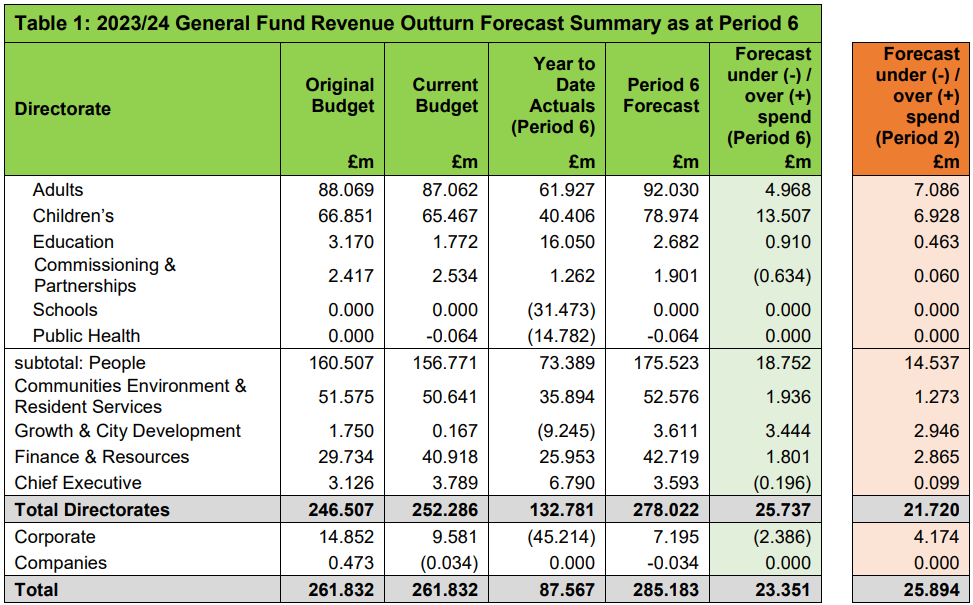973x605 pixels.
Task: Select Finance Period 2 value 2.865
Action: pos(937,457)
